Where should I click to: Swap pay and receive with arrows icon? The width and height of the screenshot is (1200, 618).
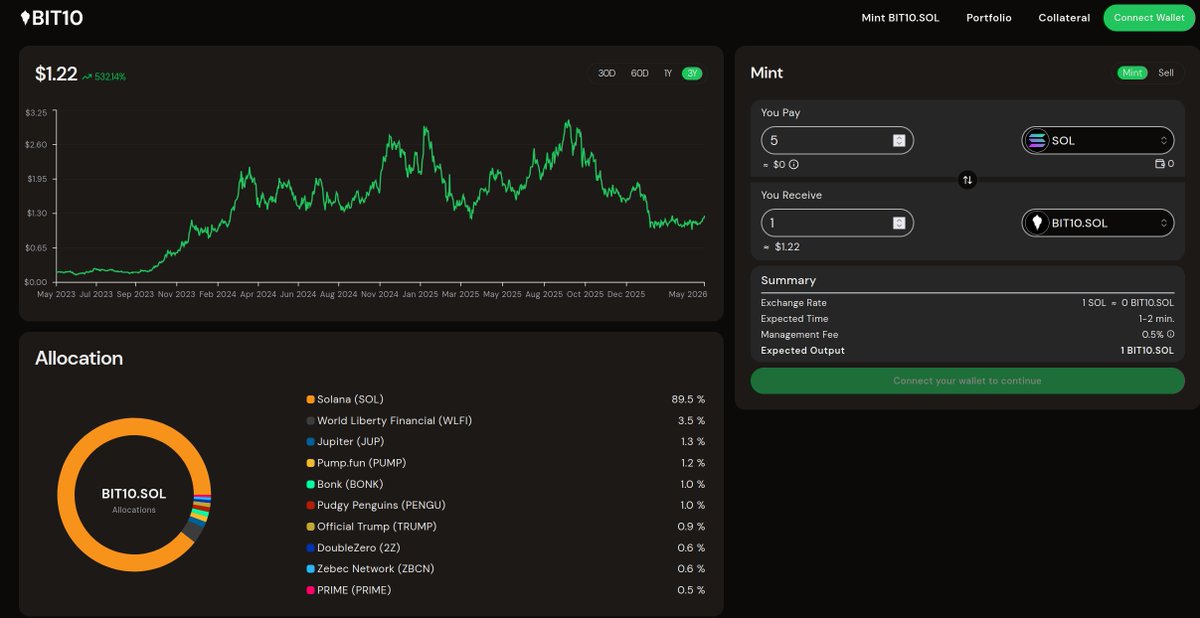[x=967, y=180]
